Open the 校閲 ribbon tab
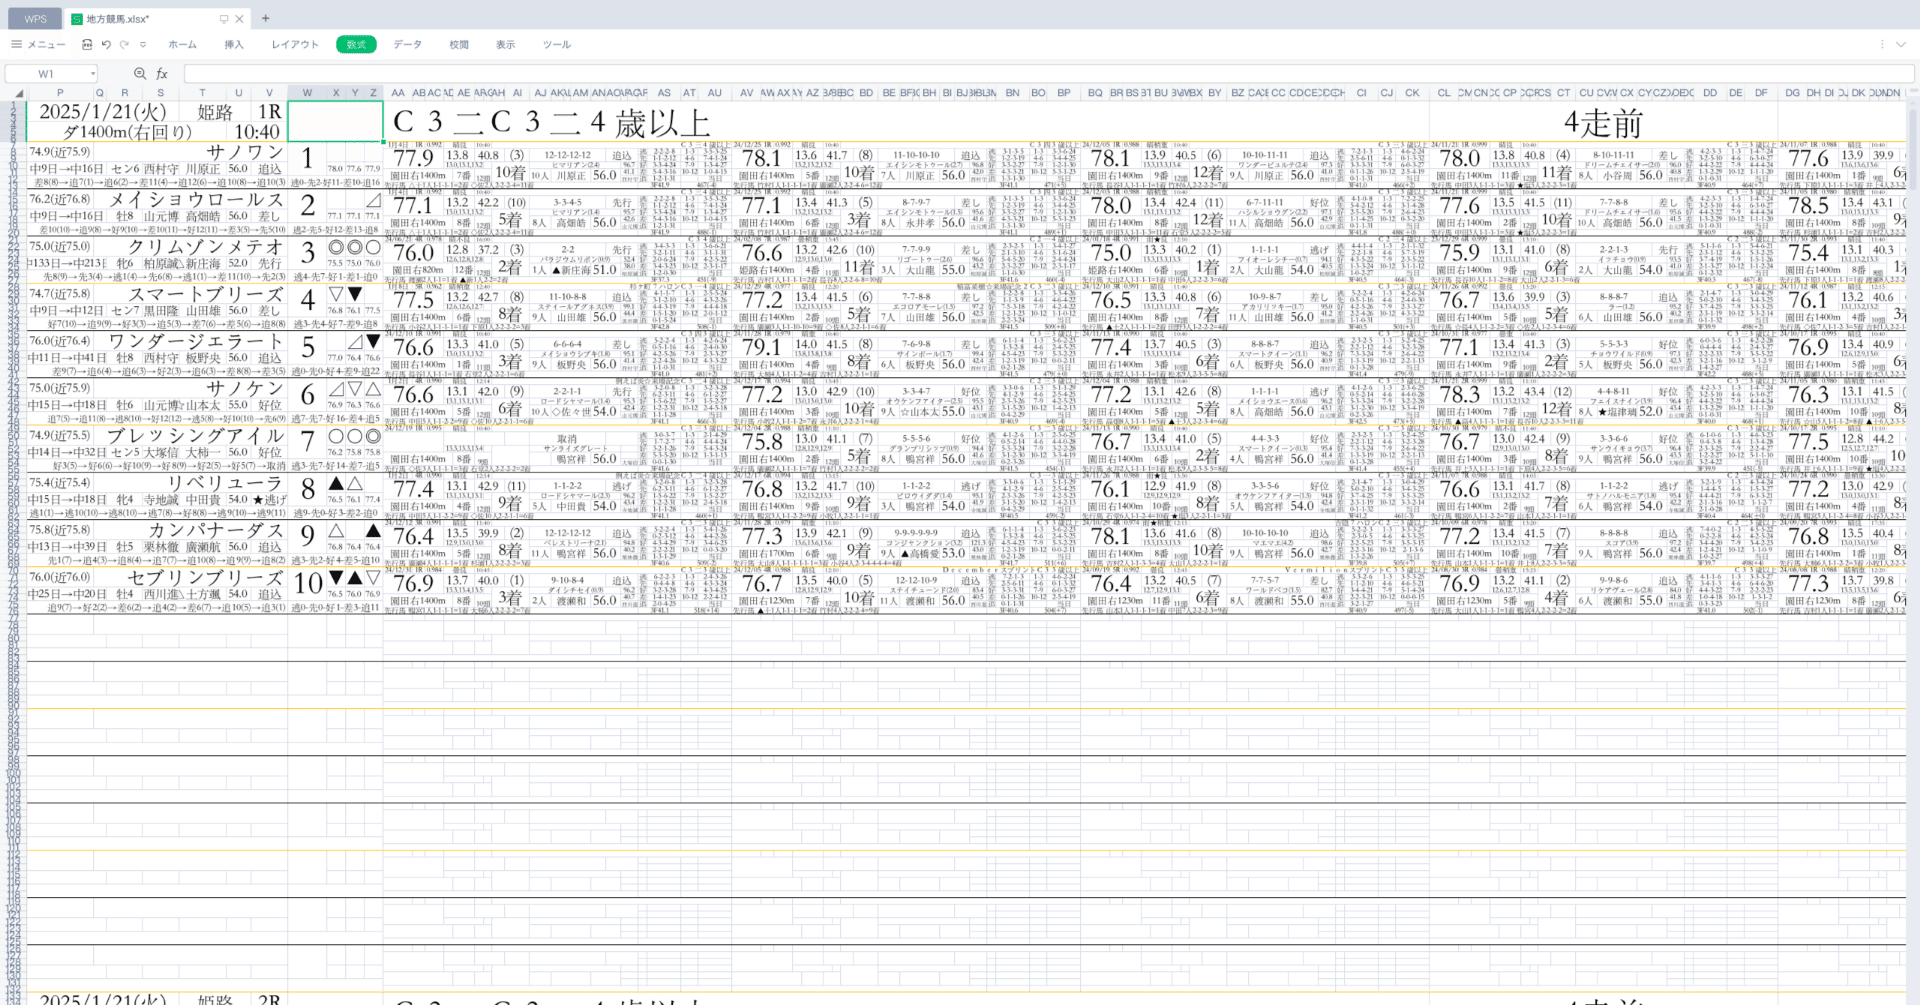Screen dimensions: 1920x1005 pyautogui.click(x=459, y=45)
